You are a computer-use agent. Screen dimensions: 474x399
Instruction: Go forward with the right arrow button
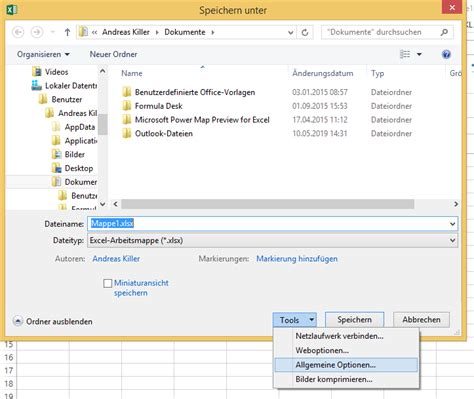pyautogui.click(x=37, y=32)
